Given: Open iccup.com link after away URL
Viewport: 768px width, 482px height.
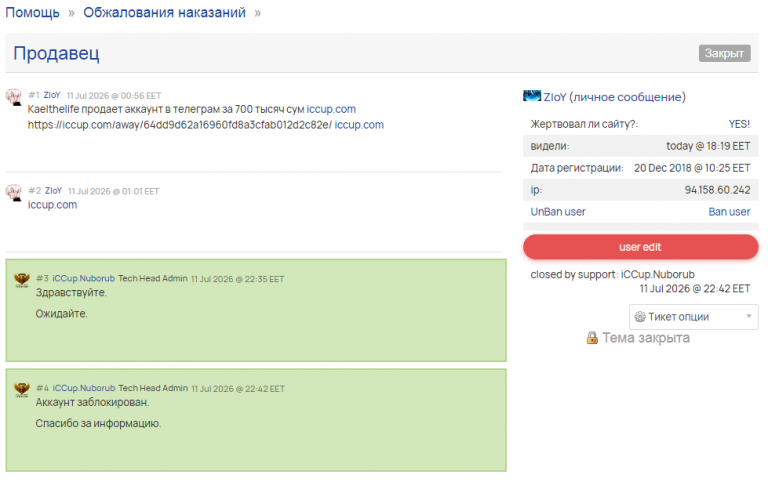Looking at the screenshot, I should (359, 125).
